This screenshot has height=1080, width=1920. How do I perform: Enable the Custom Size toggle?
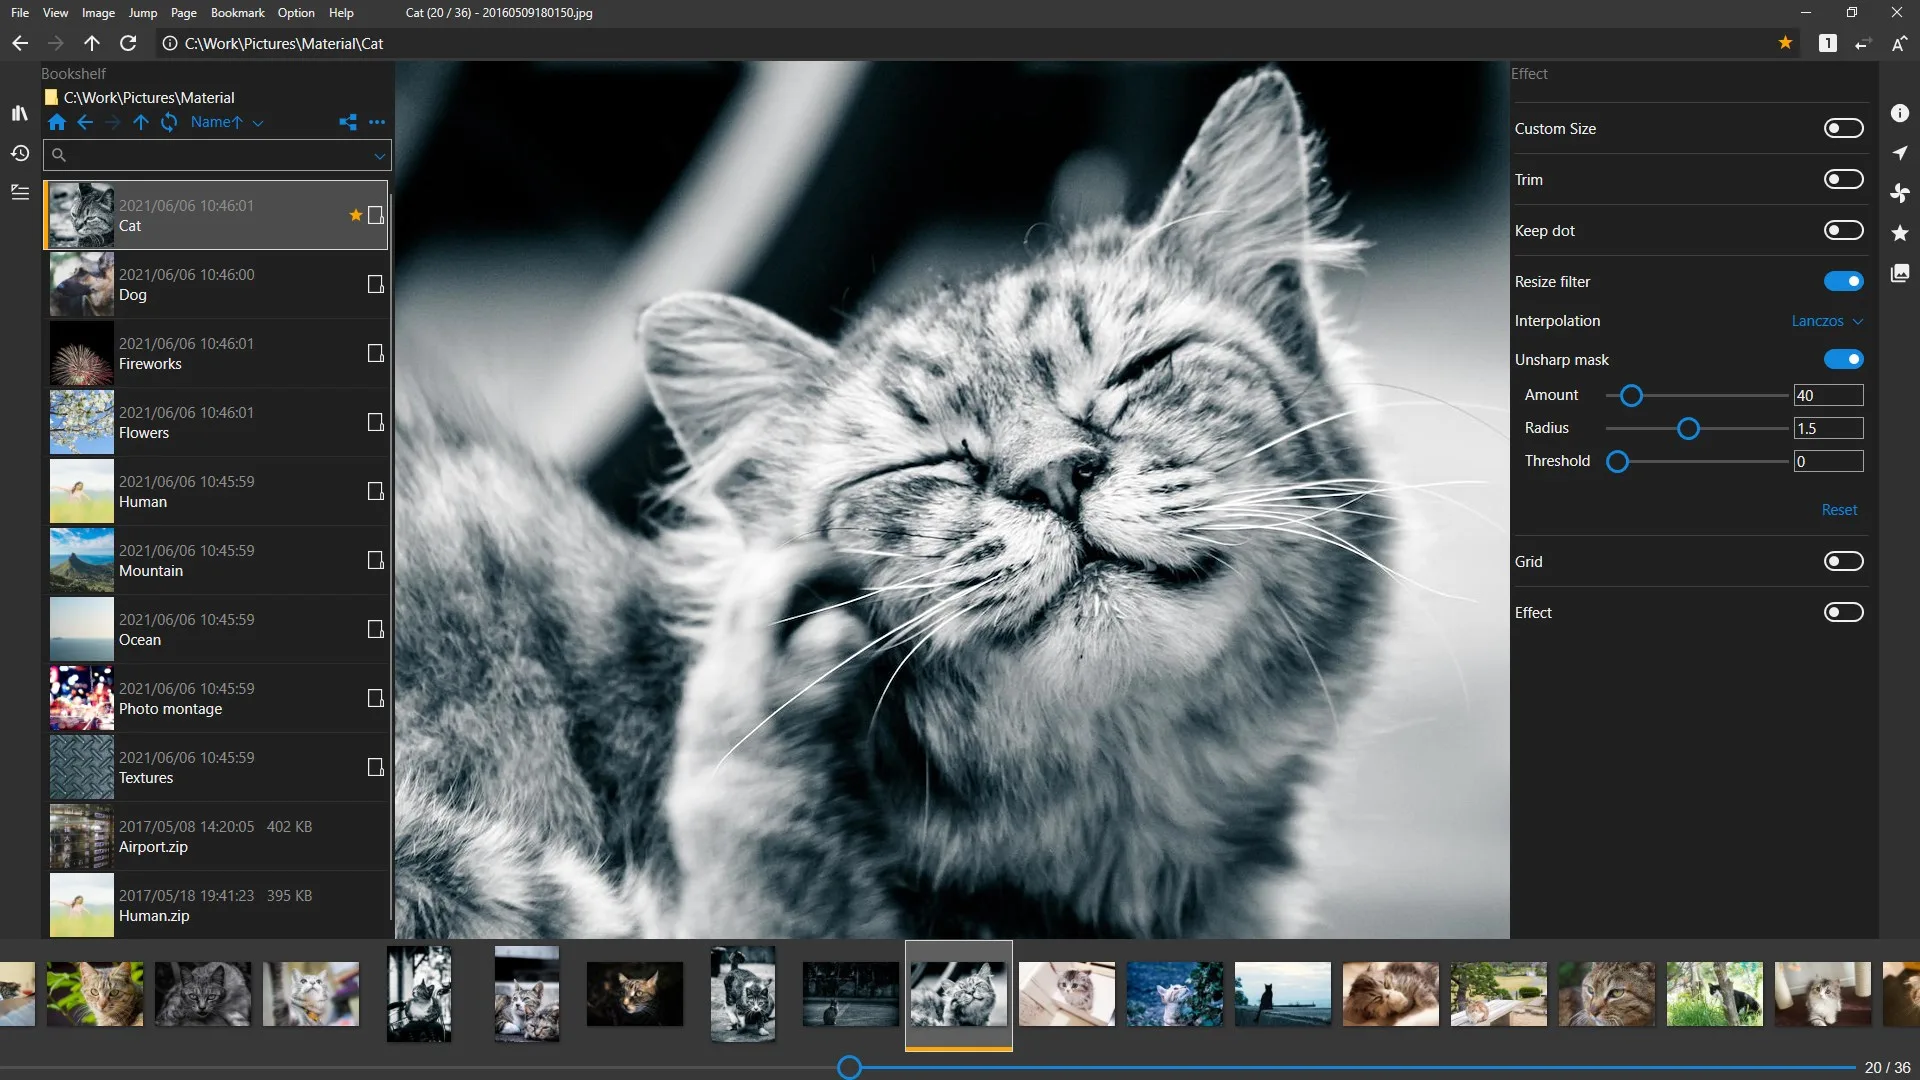[x=1843, y=128]
